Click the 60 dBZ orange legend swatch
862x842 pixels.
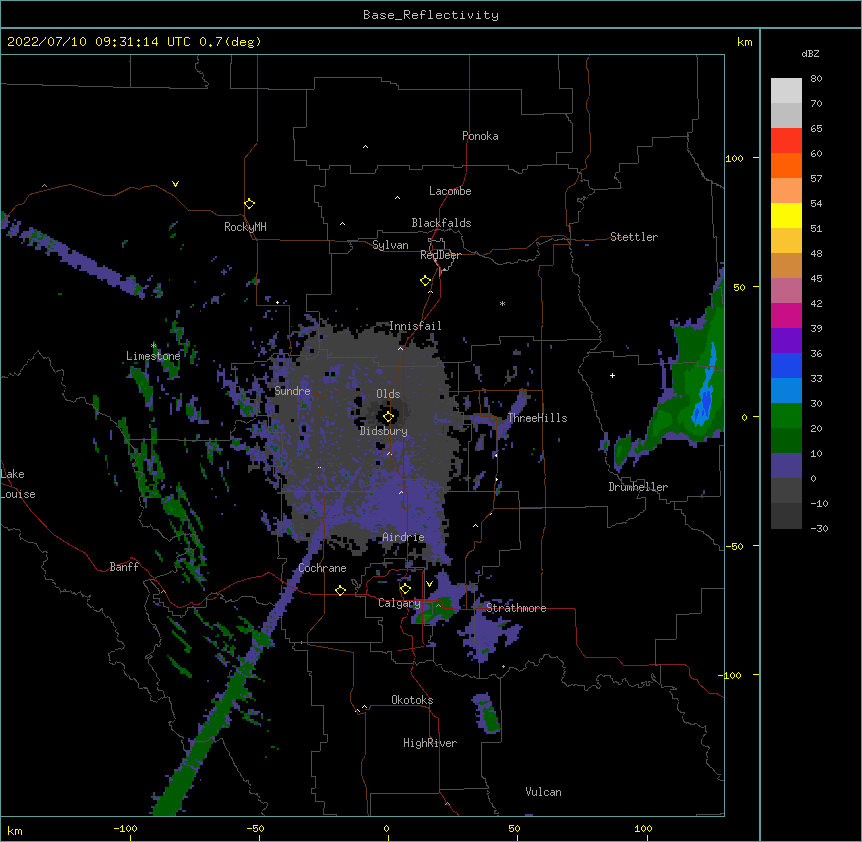tap(786, 165)
